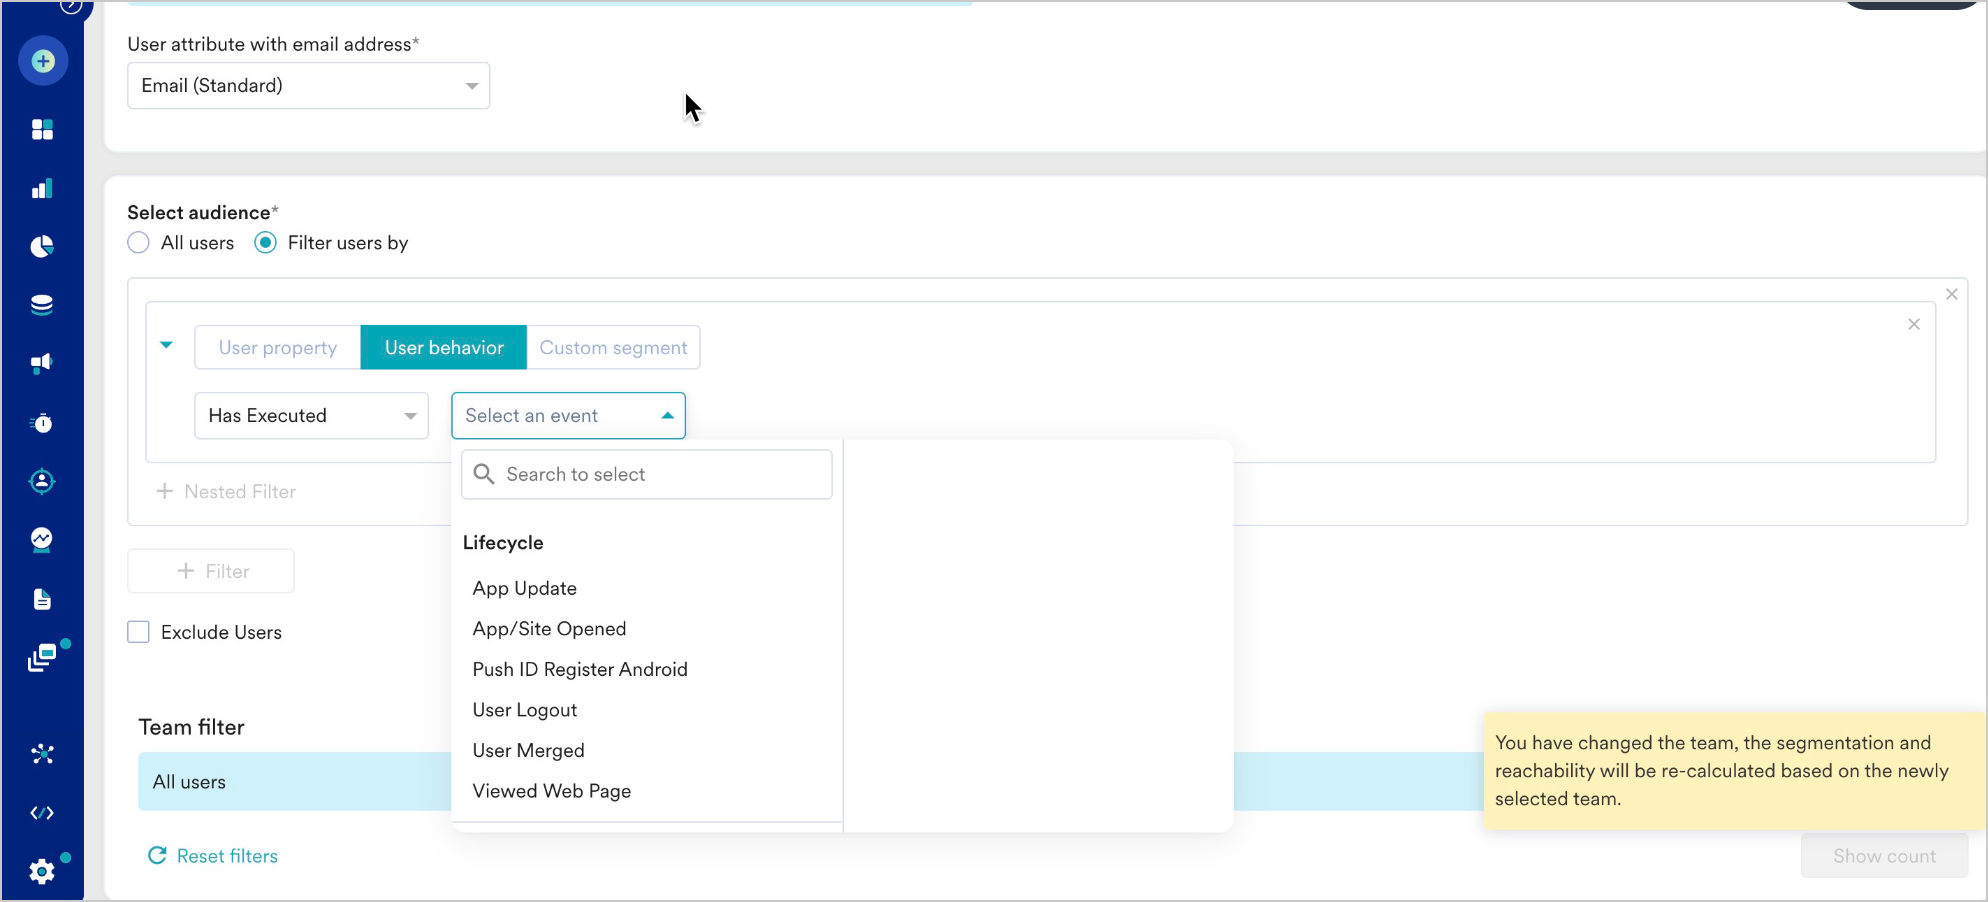Open the dashboard grid icon in sidebar
Viewport: 1988px width, 902px height.
(x=42, y=130)
